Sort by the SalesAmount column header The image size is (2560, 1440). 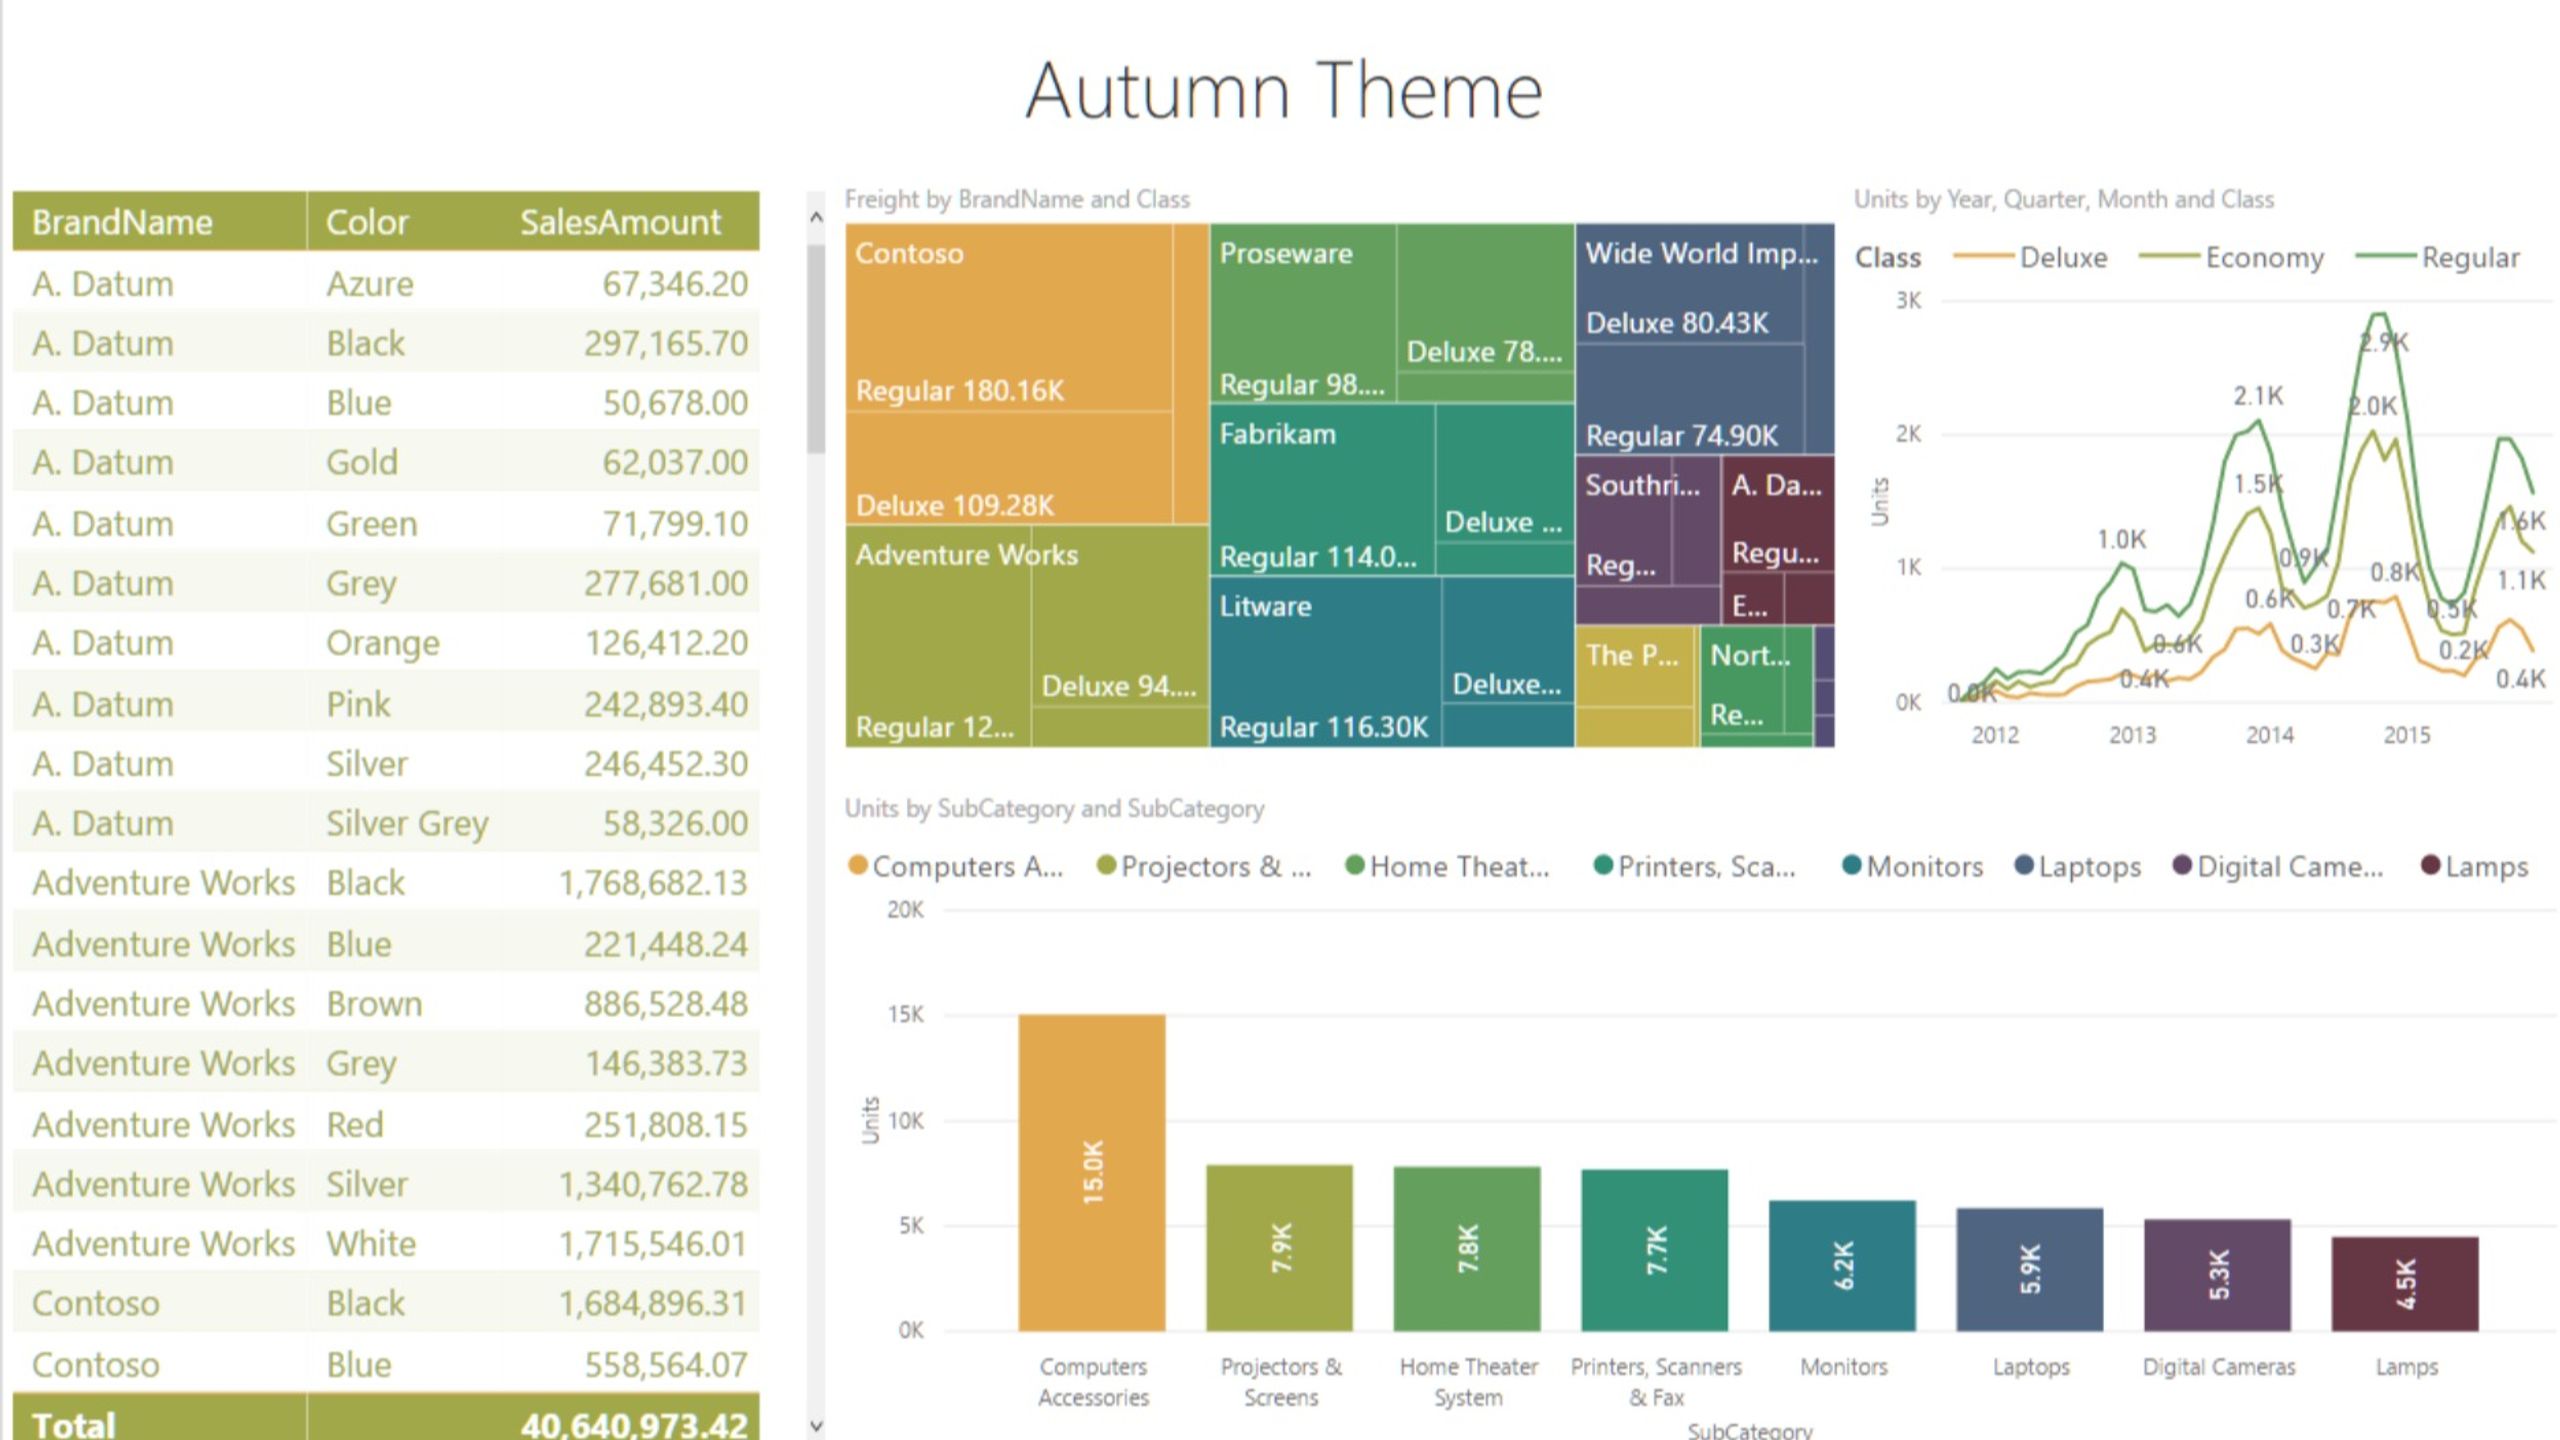620,221
